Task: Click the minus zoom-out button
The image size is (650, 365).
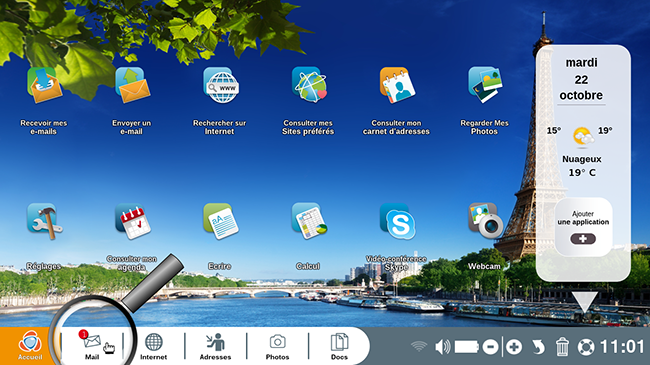Action: 490,347
